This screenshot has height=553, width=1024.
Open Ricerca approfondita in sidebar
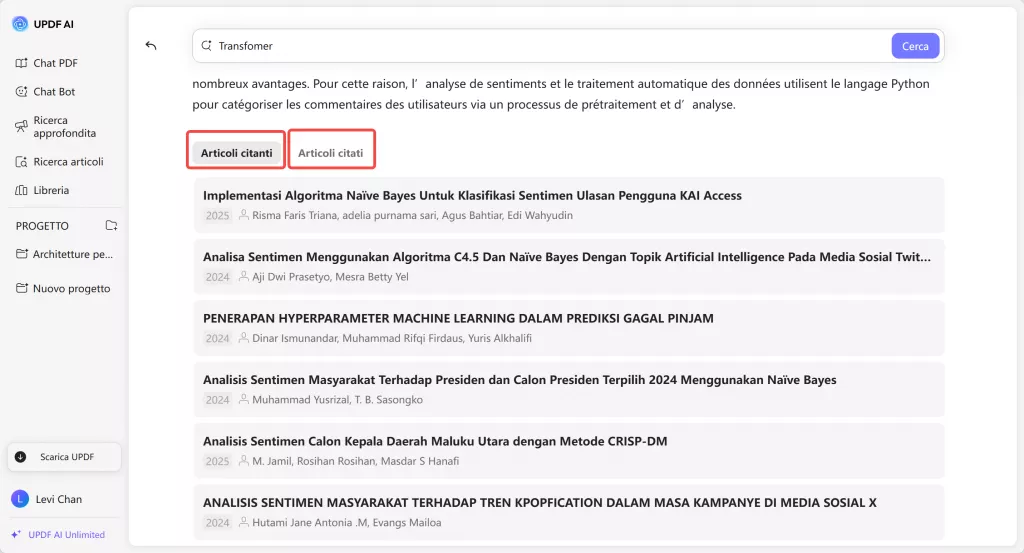[56, 127]
